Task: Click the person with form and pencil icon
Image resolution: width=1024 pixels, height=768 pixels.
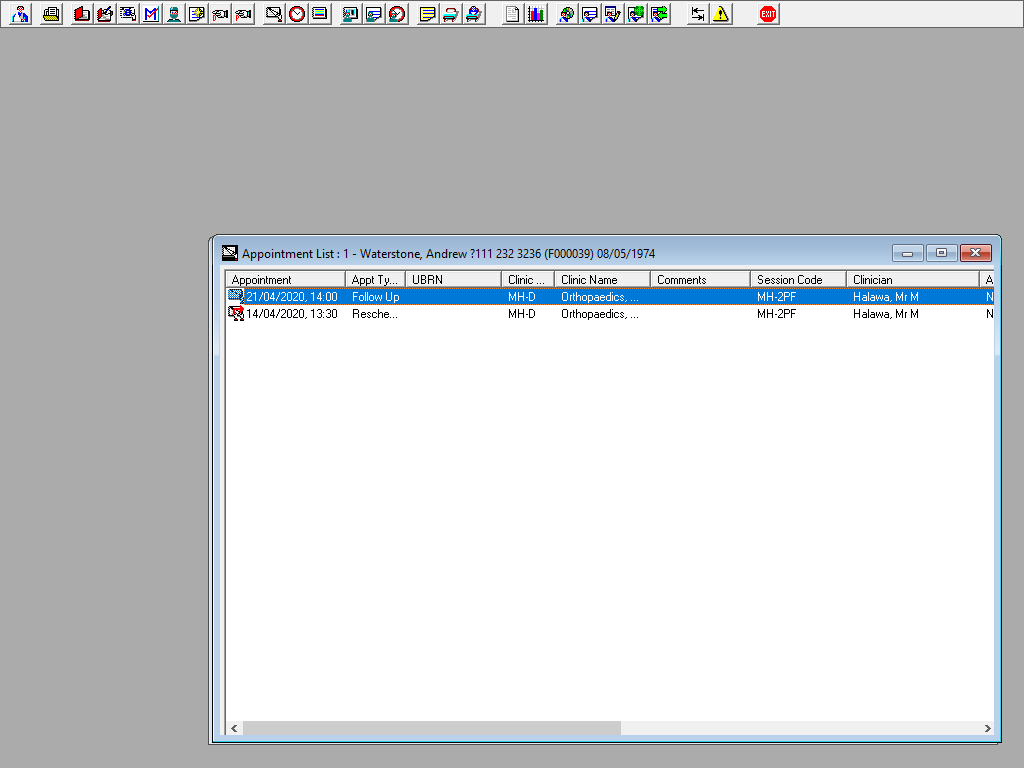Action: [x=613, y=14]
